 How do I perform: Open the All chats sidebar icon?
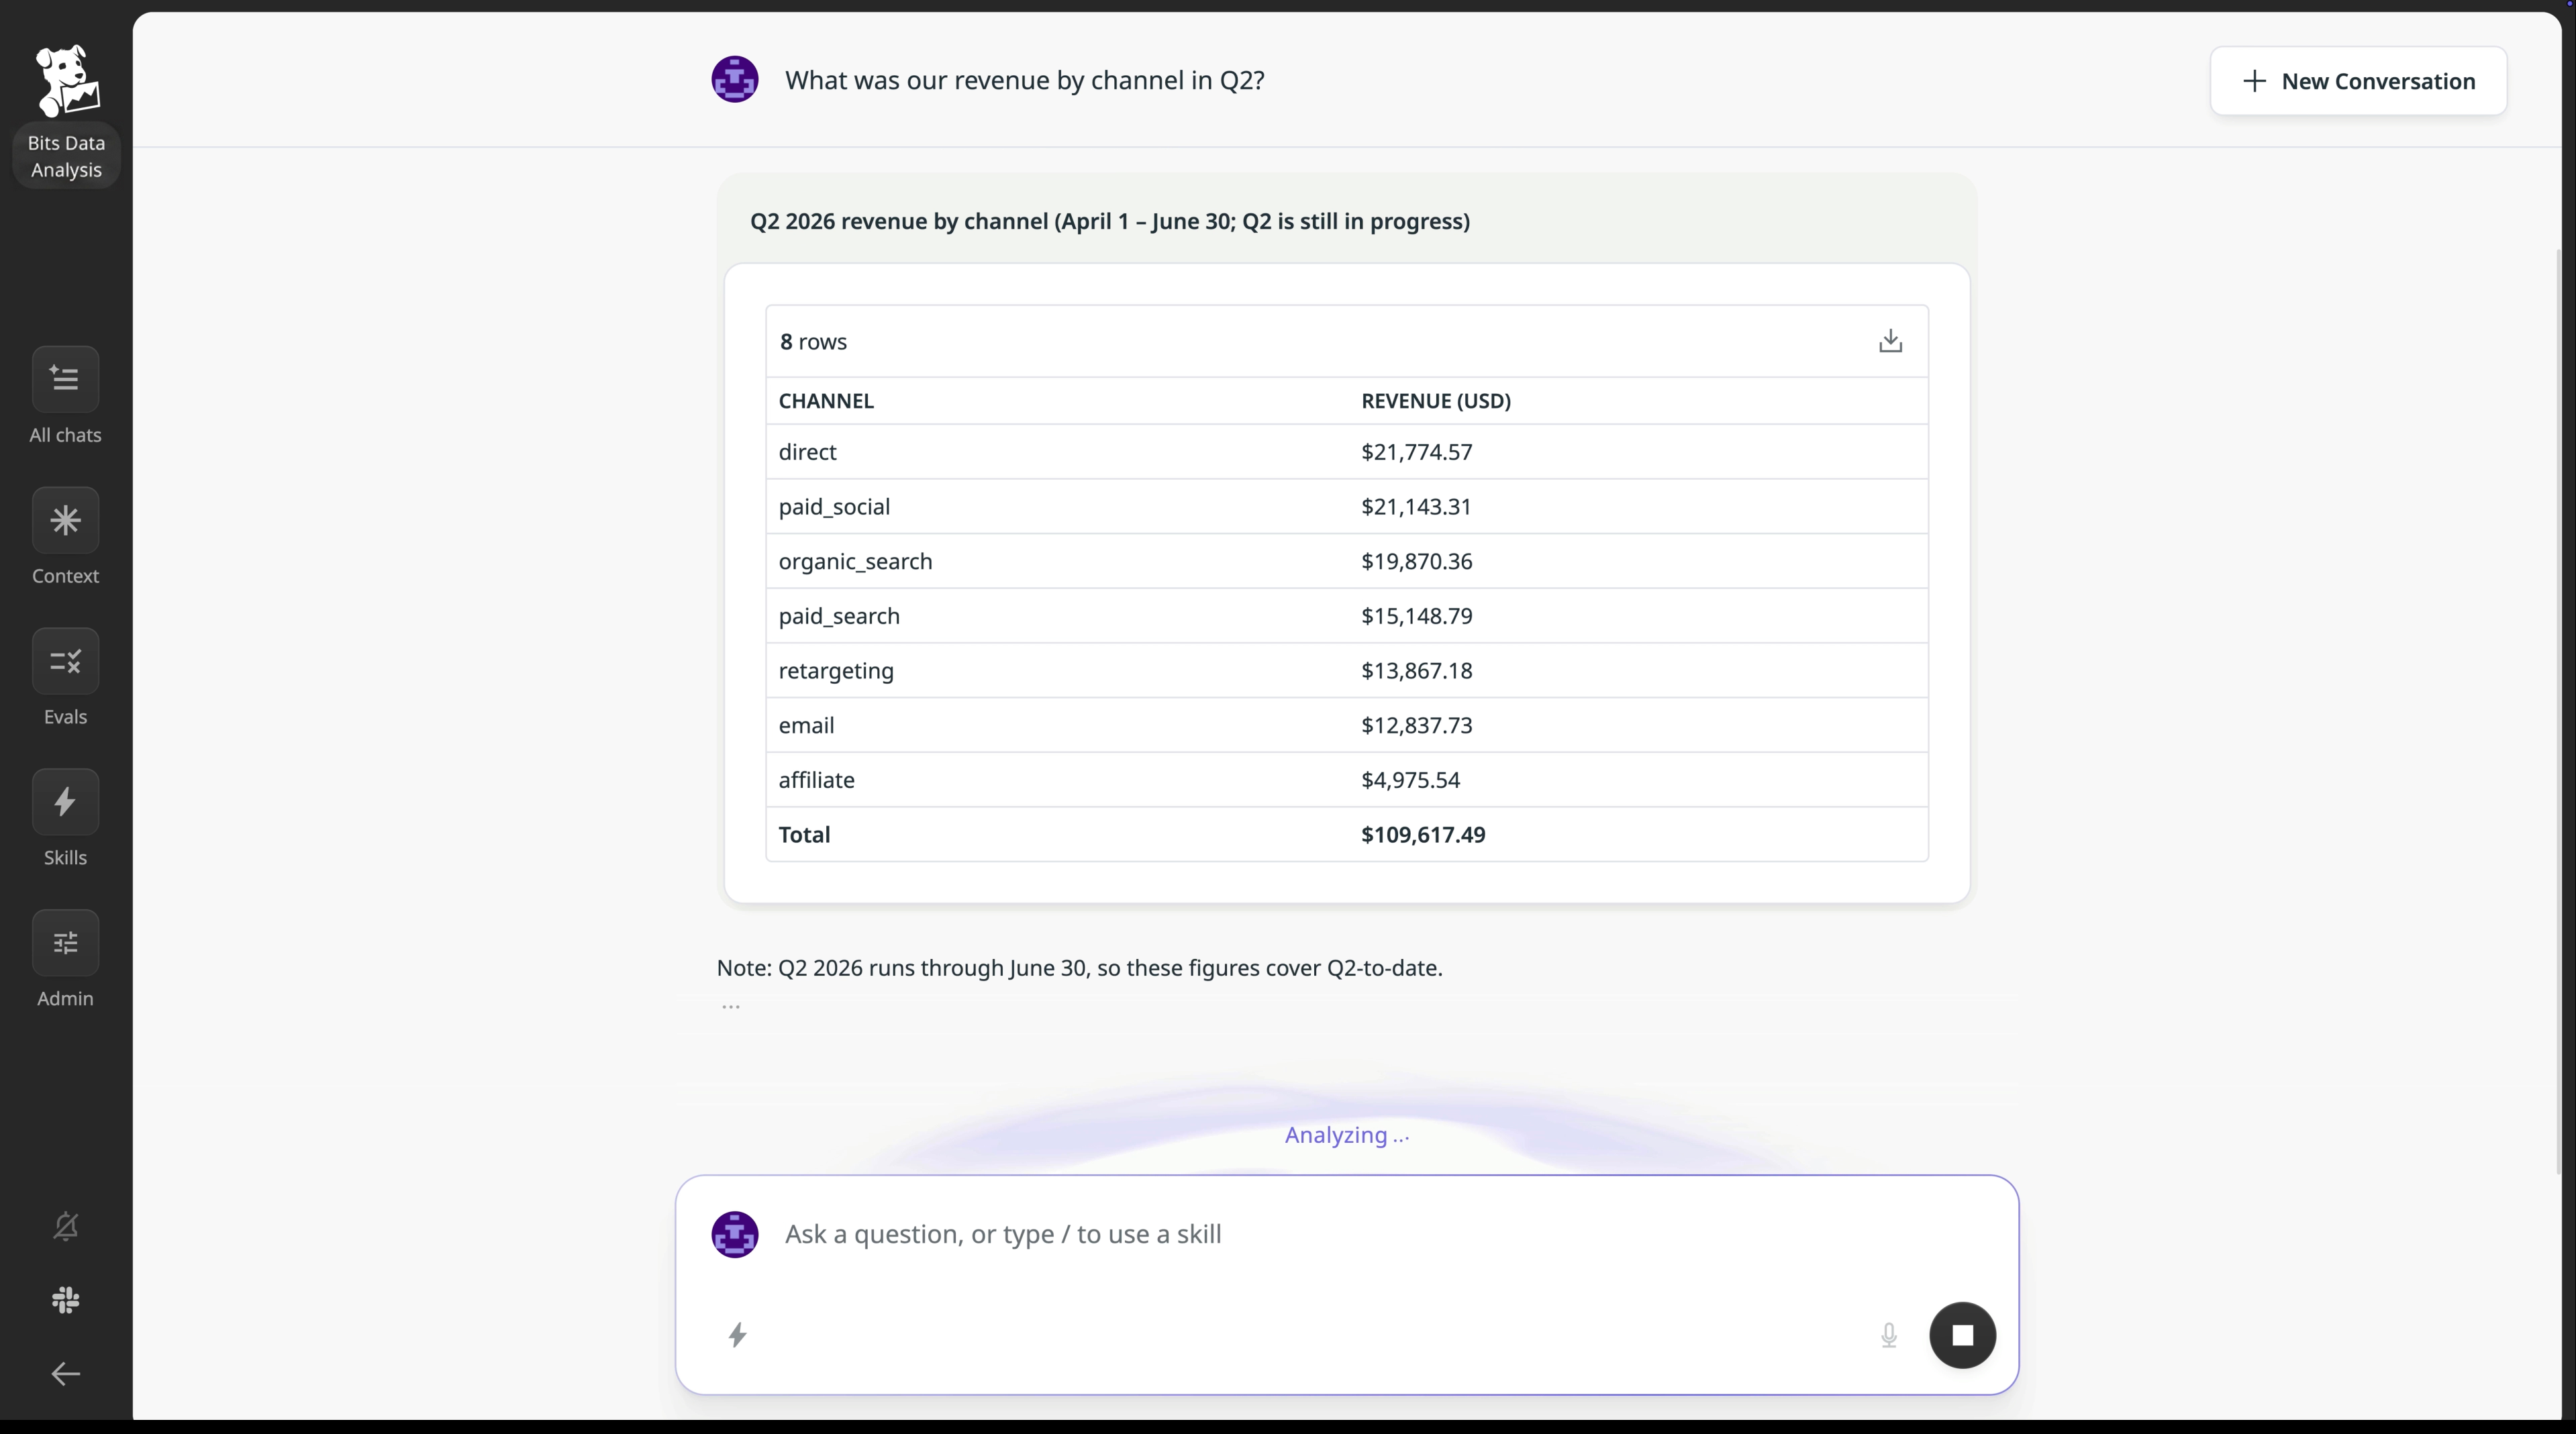pos(65,379)
